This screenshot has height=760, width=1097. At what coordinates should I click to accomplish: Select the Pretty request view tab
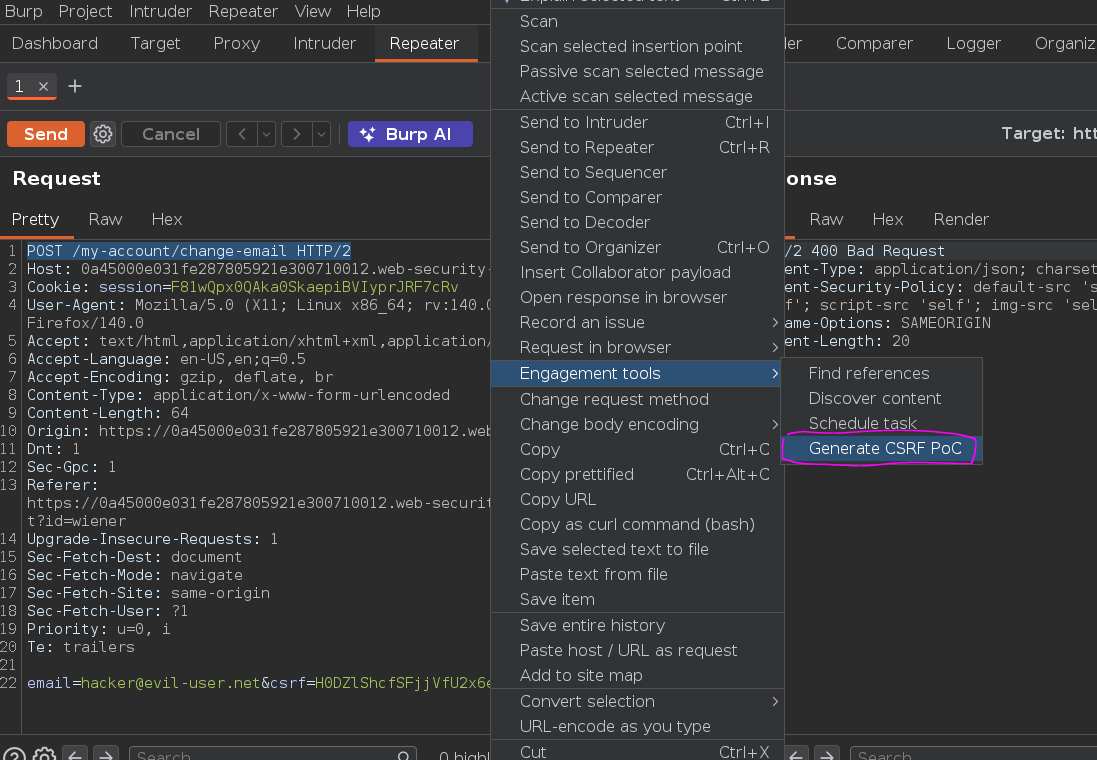[36, 220]
